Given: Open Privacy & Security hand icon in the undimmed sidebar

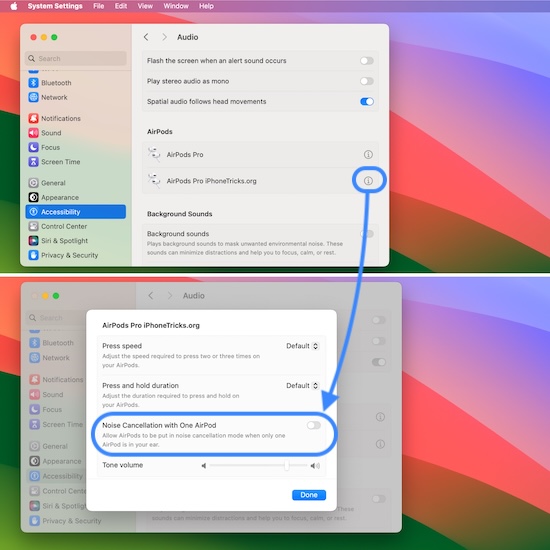Looking at the screenshot, I should (33, 255).
